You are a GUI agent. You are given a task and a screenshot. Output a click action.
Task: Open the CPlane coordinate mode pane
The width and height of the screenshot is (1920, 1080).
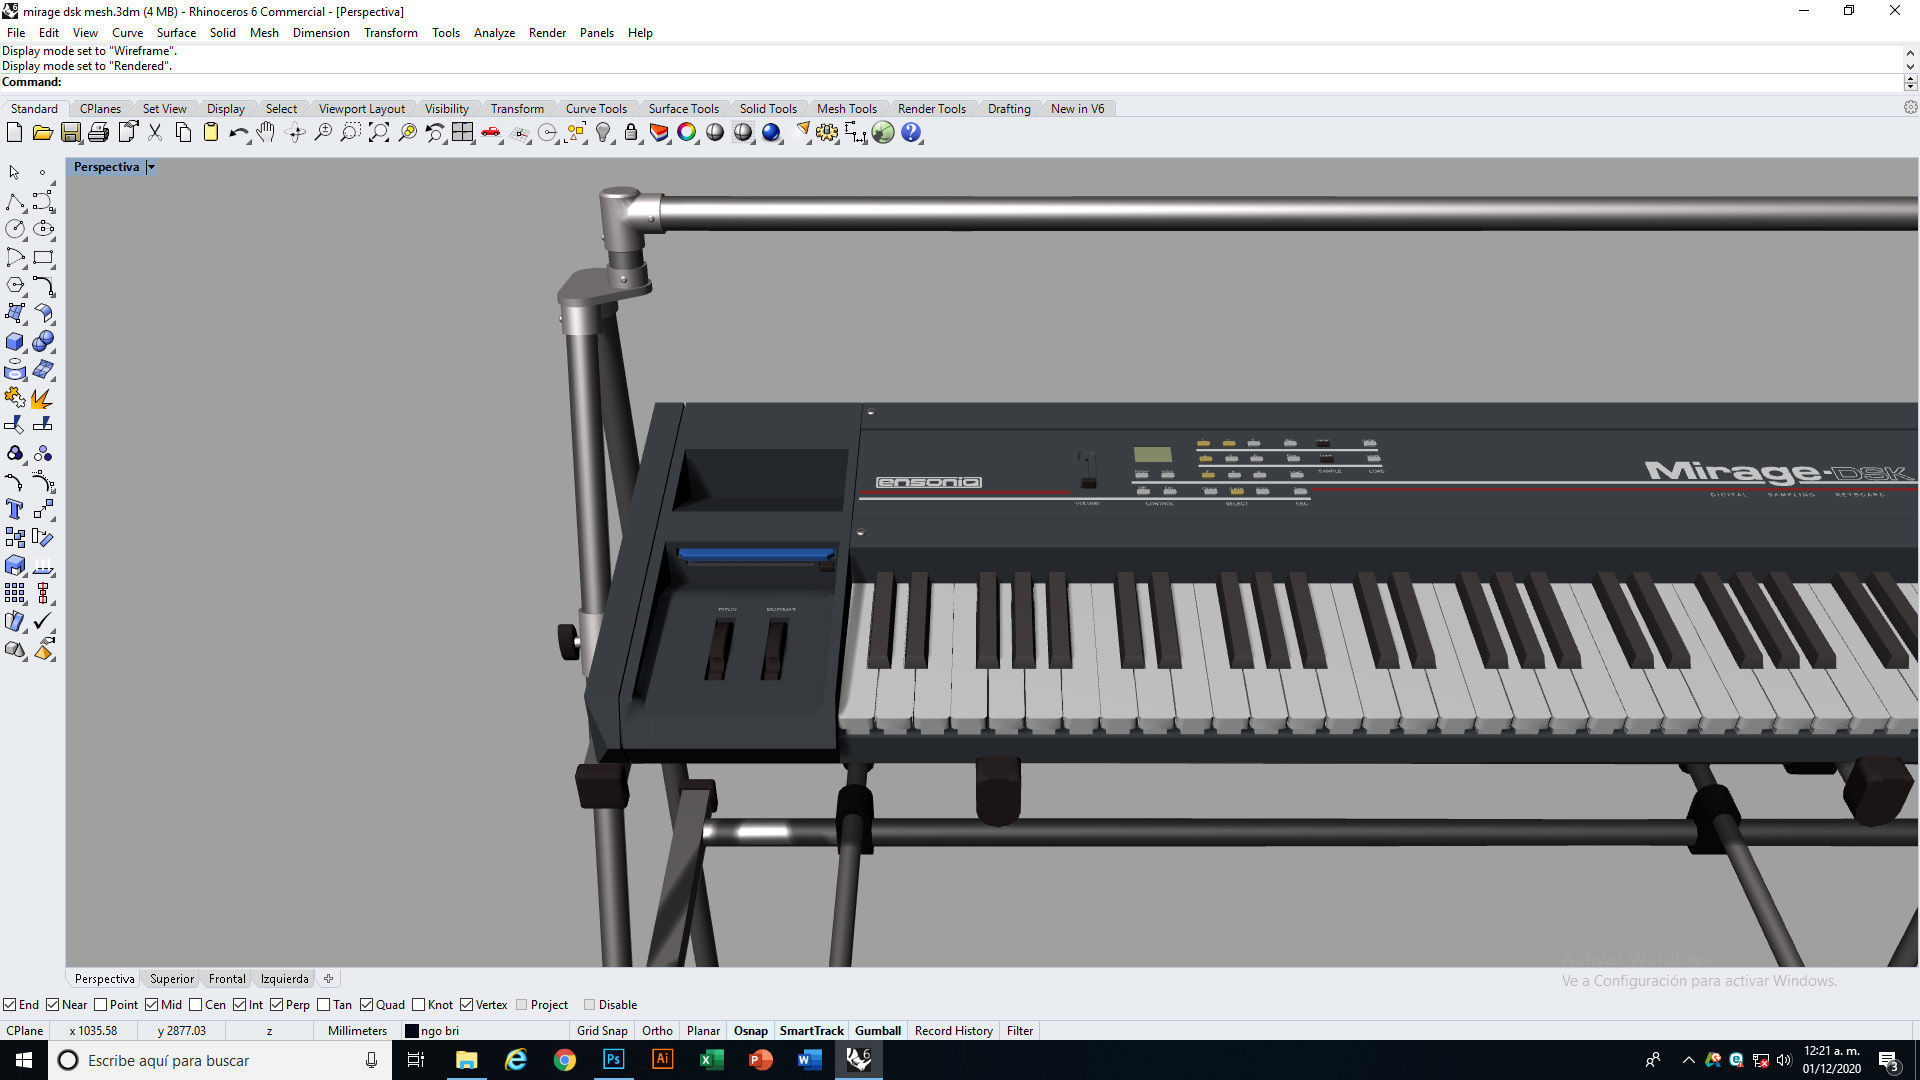pyautogui.click(x=25, y=1031)
